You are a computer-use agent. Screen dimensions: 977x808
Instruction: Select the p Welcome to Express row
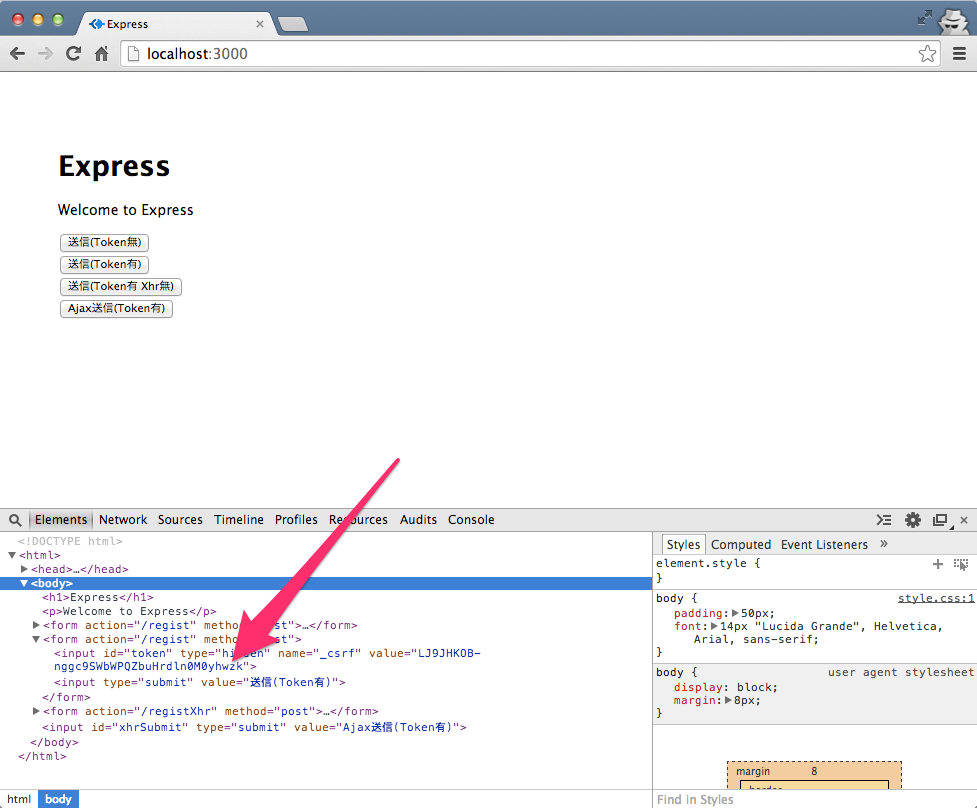[x=130, y=611]
